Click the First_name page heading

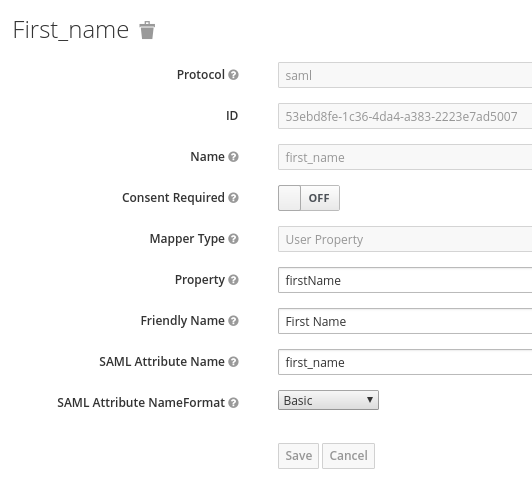click(71, 30)
